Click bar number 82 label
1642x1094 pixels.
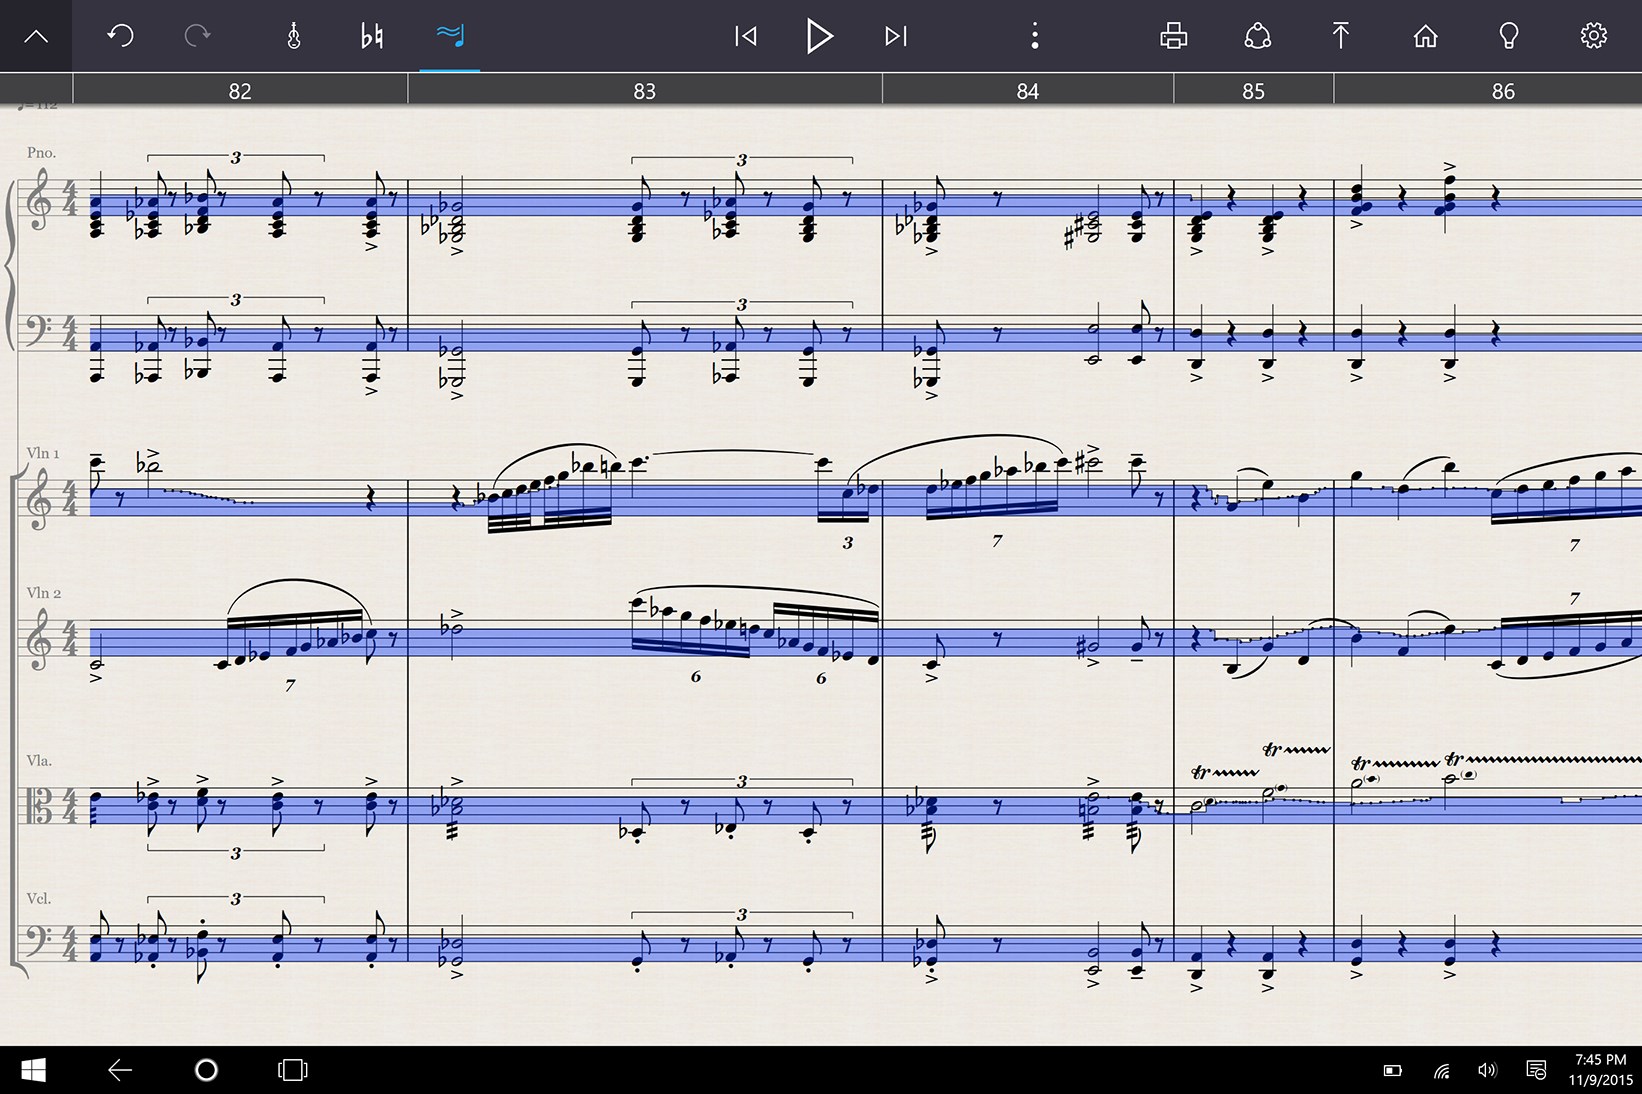(239, 90)
